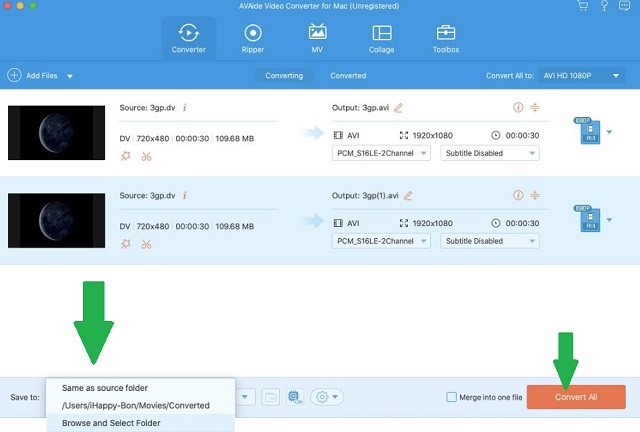640x432 pixels.
Task: Click the scissors cut icon for first video
Action: (146, 156)
